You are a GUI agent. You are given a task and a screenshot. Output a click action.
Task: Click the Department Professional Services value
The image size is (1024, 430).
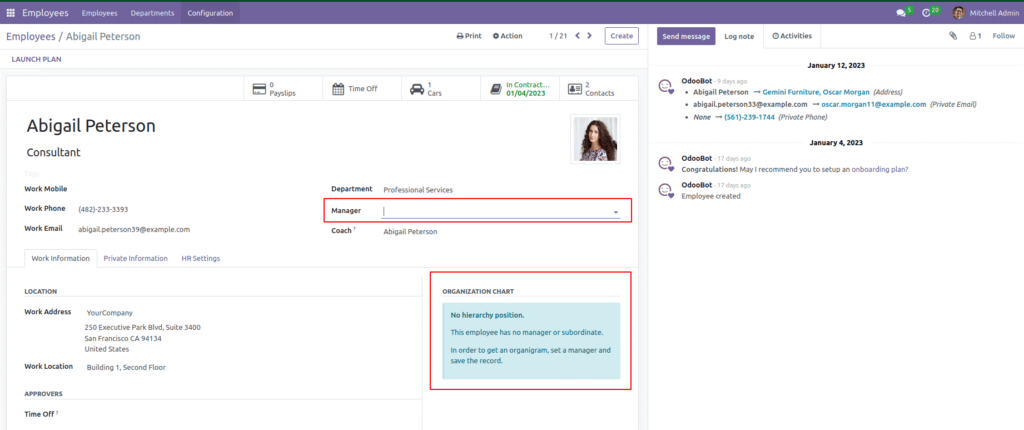[x=418, y=190]
